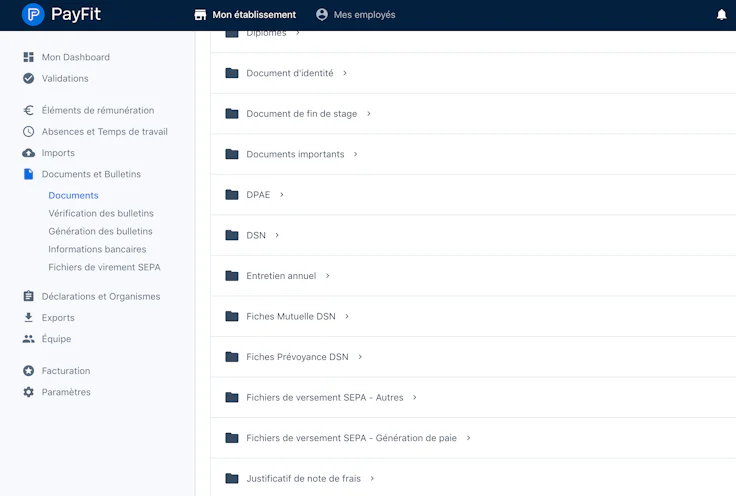736x496 pixels.
Task: Click the cloud upload icon for Imports
Action: 29,153
